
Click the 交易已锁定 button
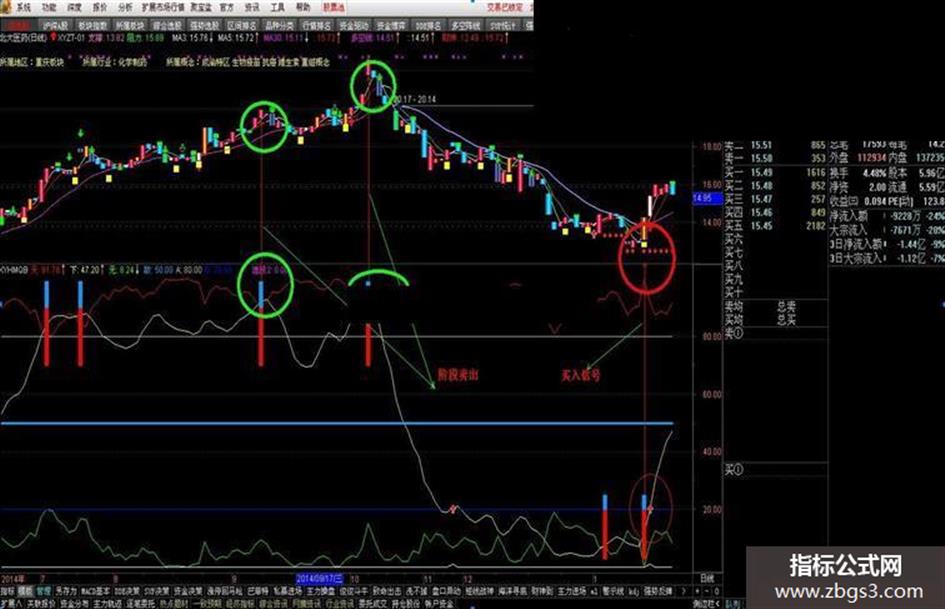click(x=505, y=8)
